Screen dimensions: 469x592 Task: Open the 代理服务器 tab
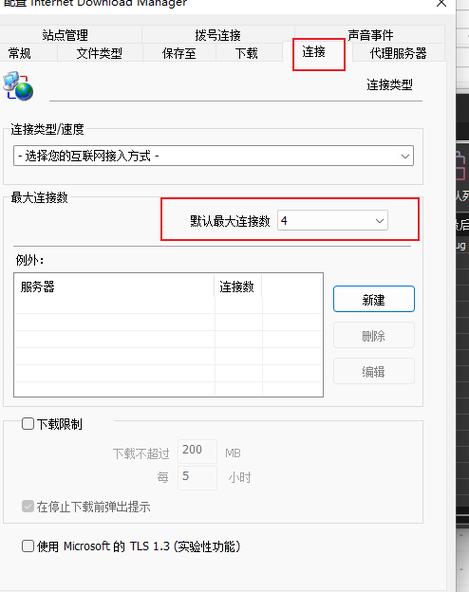(x=398, y=53)
